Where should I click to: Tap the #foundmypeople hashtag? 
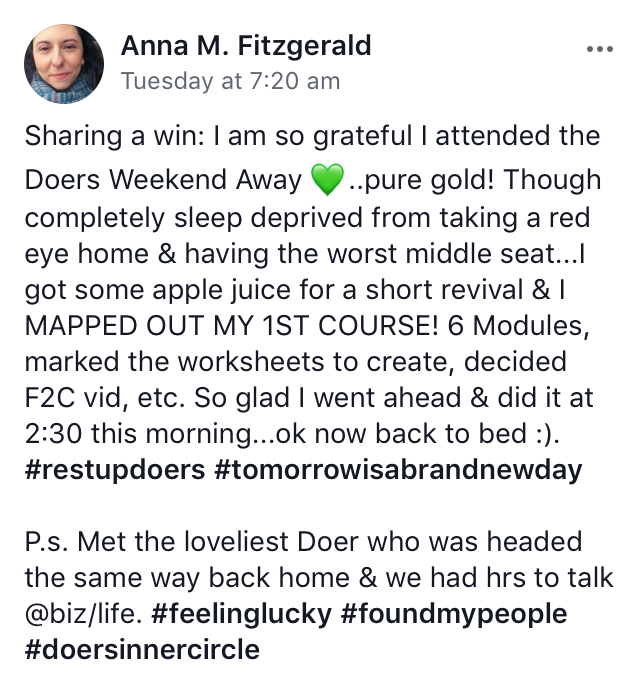(x=454, y=613)
